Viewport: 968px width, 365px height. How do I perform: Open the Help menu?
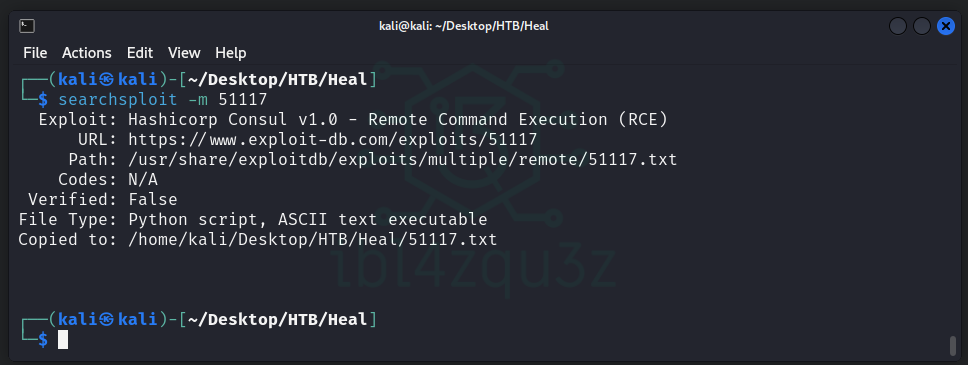point(231,53)
